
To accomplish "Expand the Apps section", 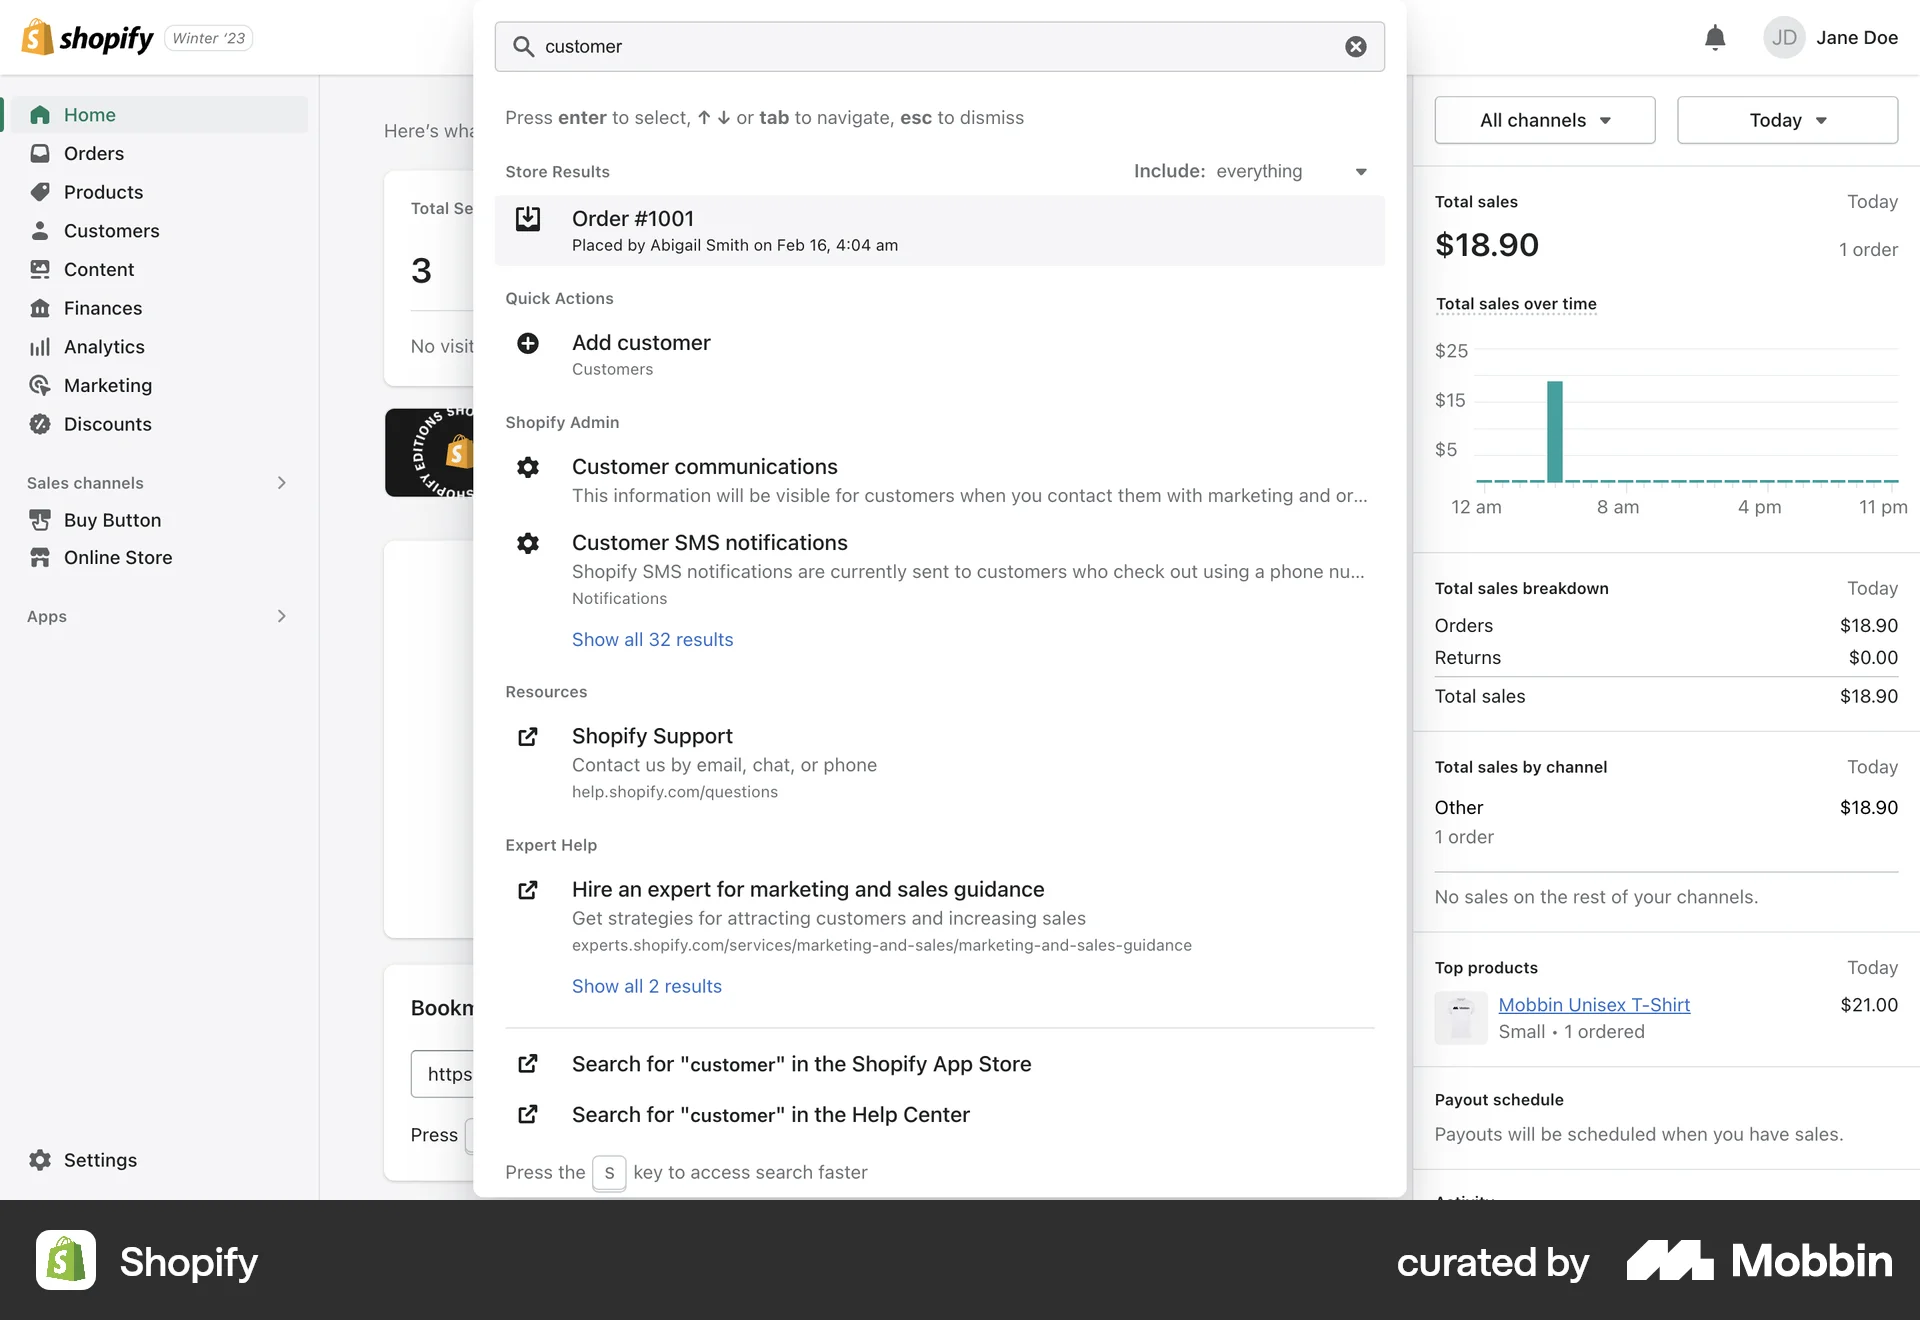I will [281, 616].
